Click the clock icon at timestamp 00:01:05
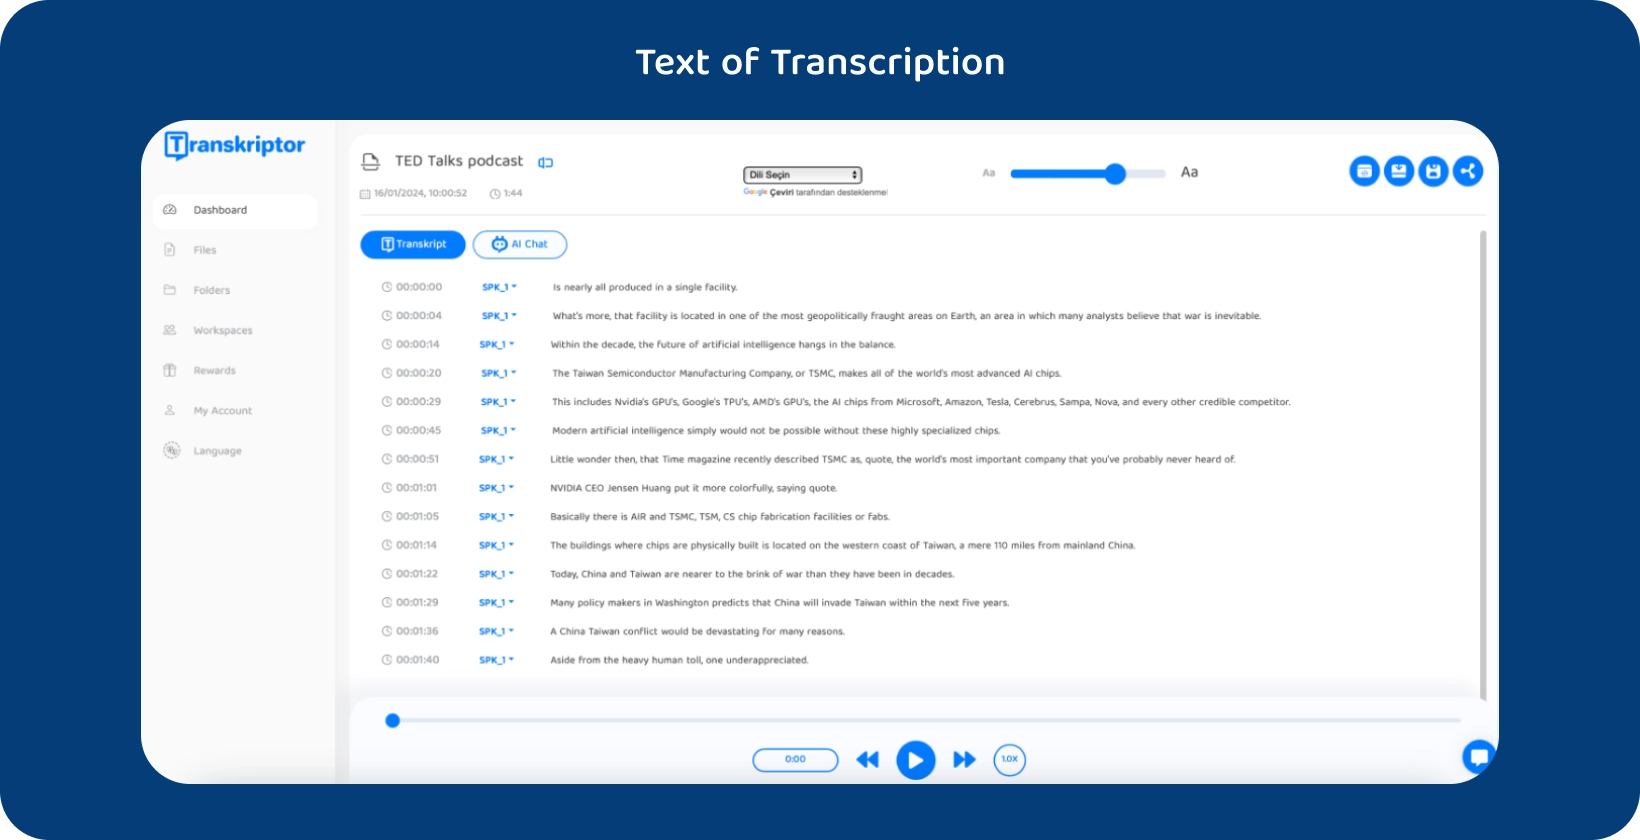 tap(386, 517)
